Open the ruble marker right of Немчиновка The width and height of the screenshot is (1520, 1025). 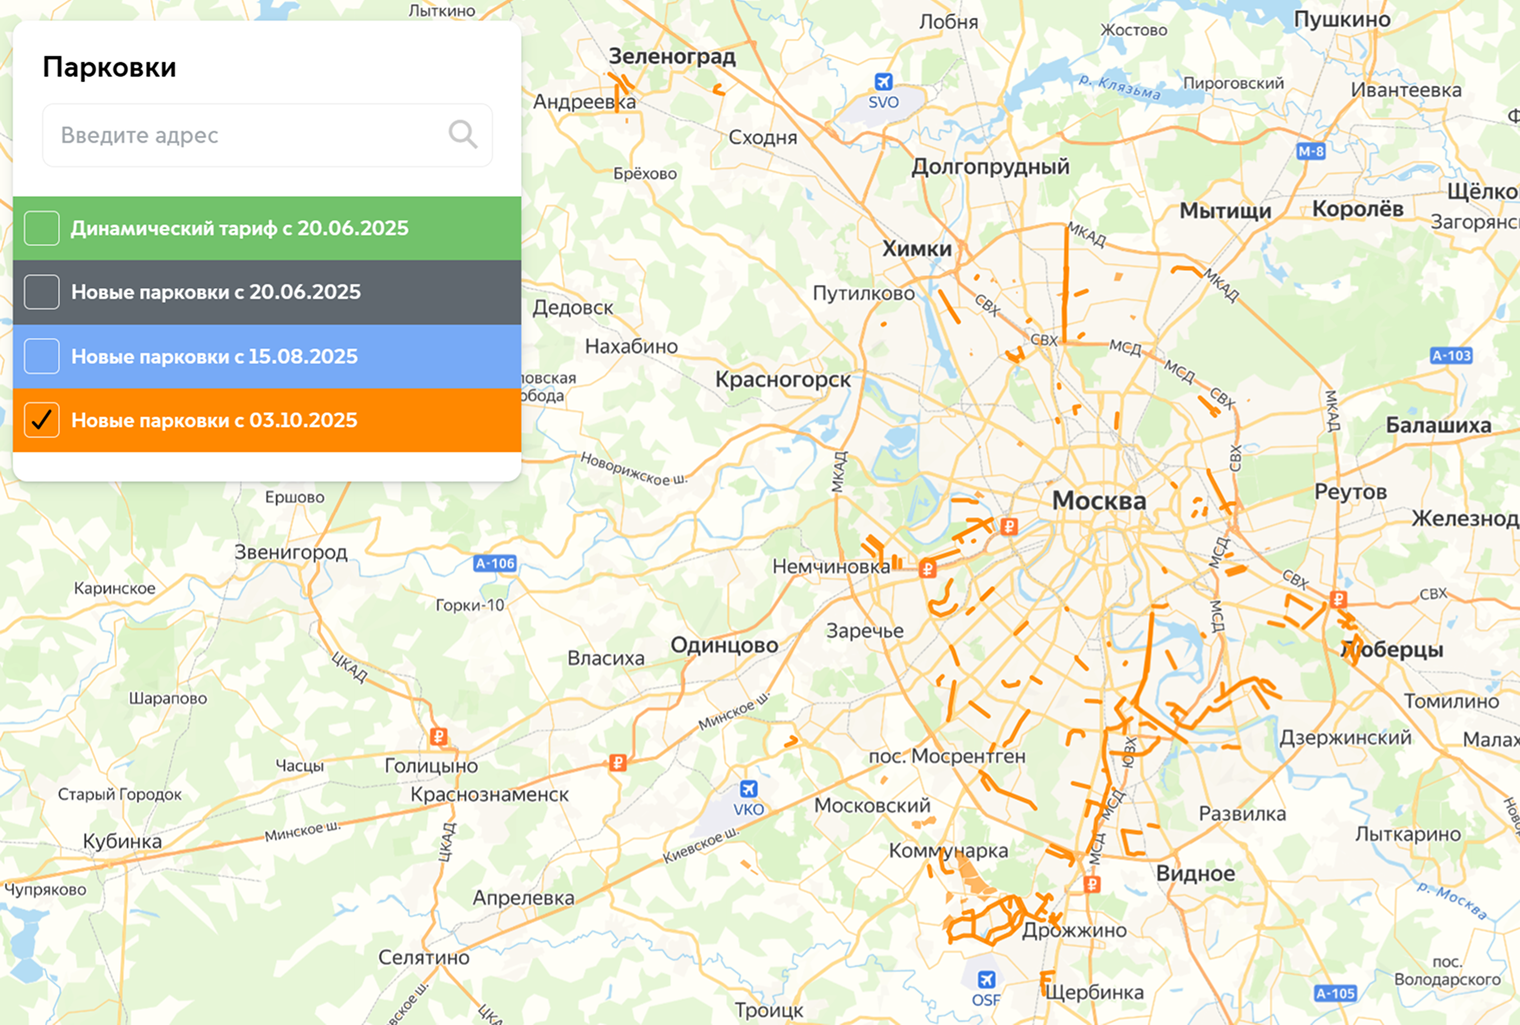(x=928, y=569)
